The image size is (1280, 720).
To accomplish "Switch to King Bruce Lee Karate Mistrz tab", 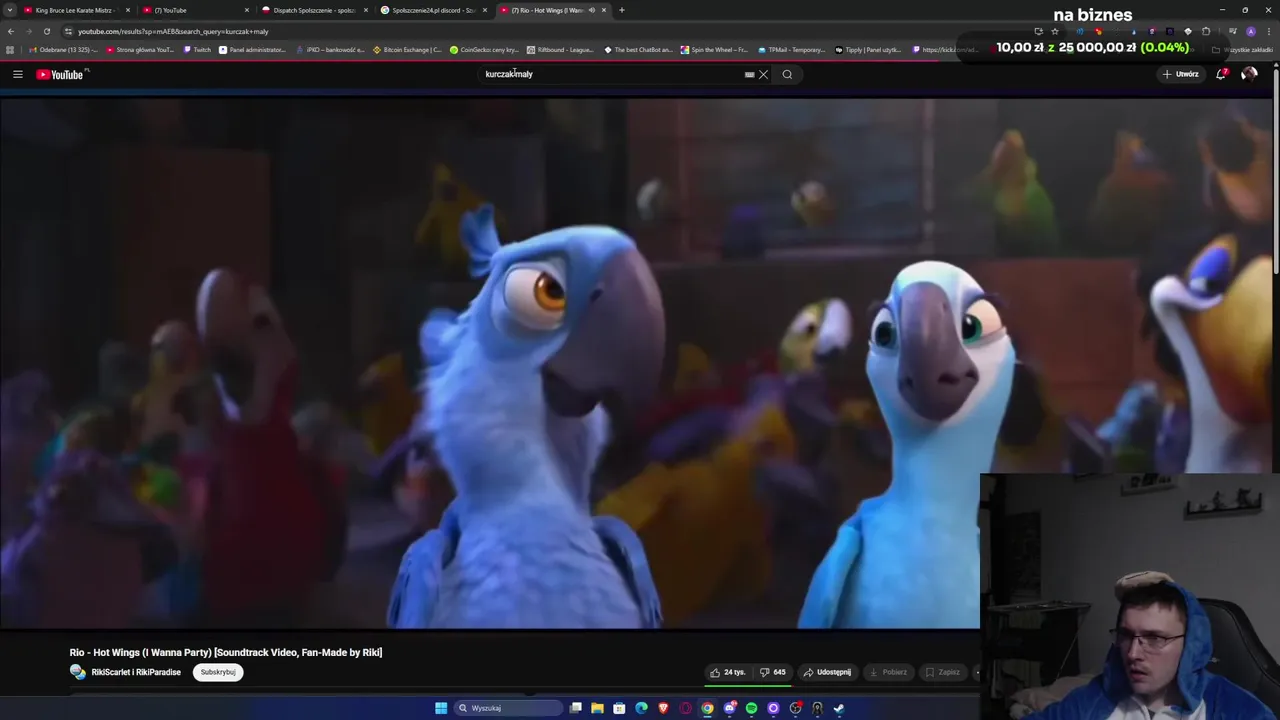I will [x=75, y=10].
